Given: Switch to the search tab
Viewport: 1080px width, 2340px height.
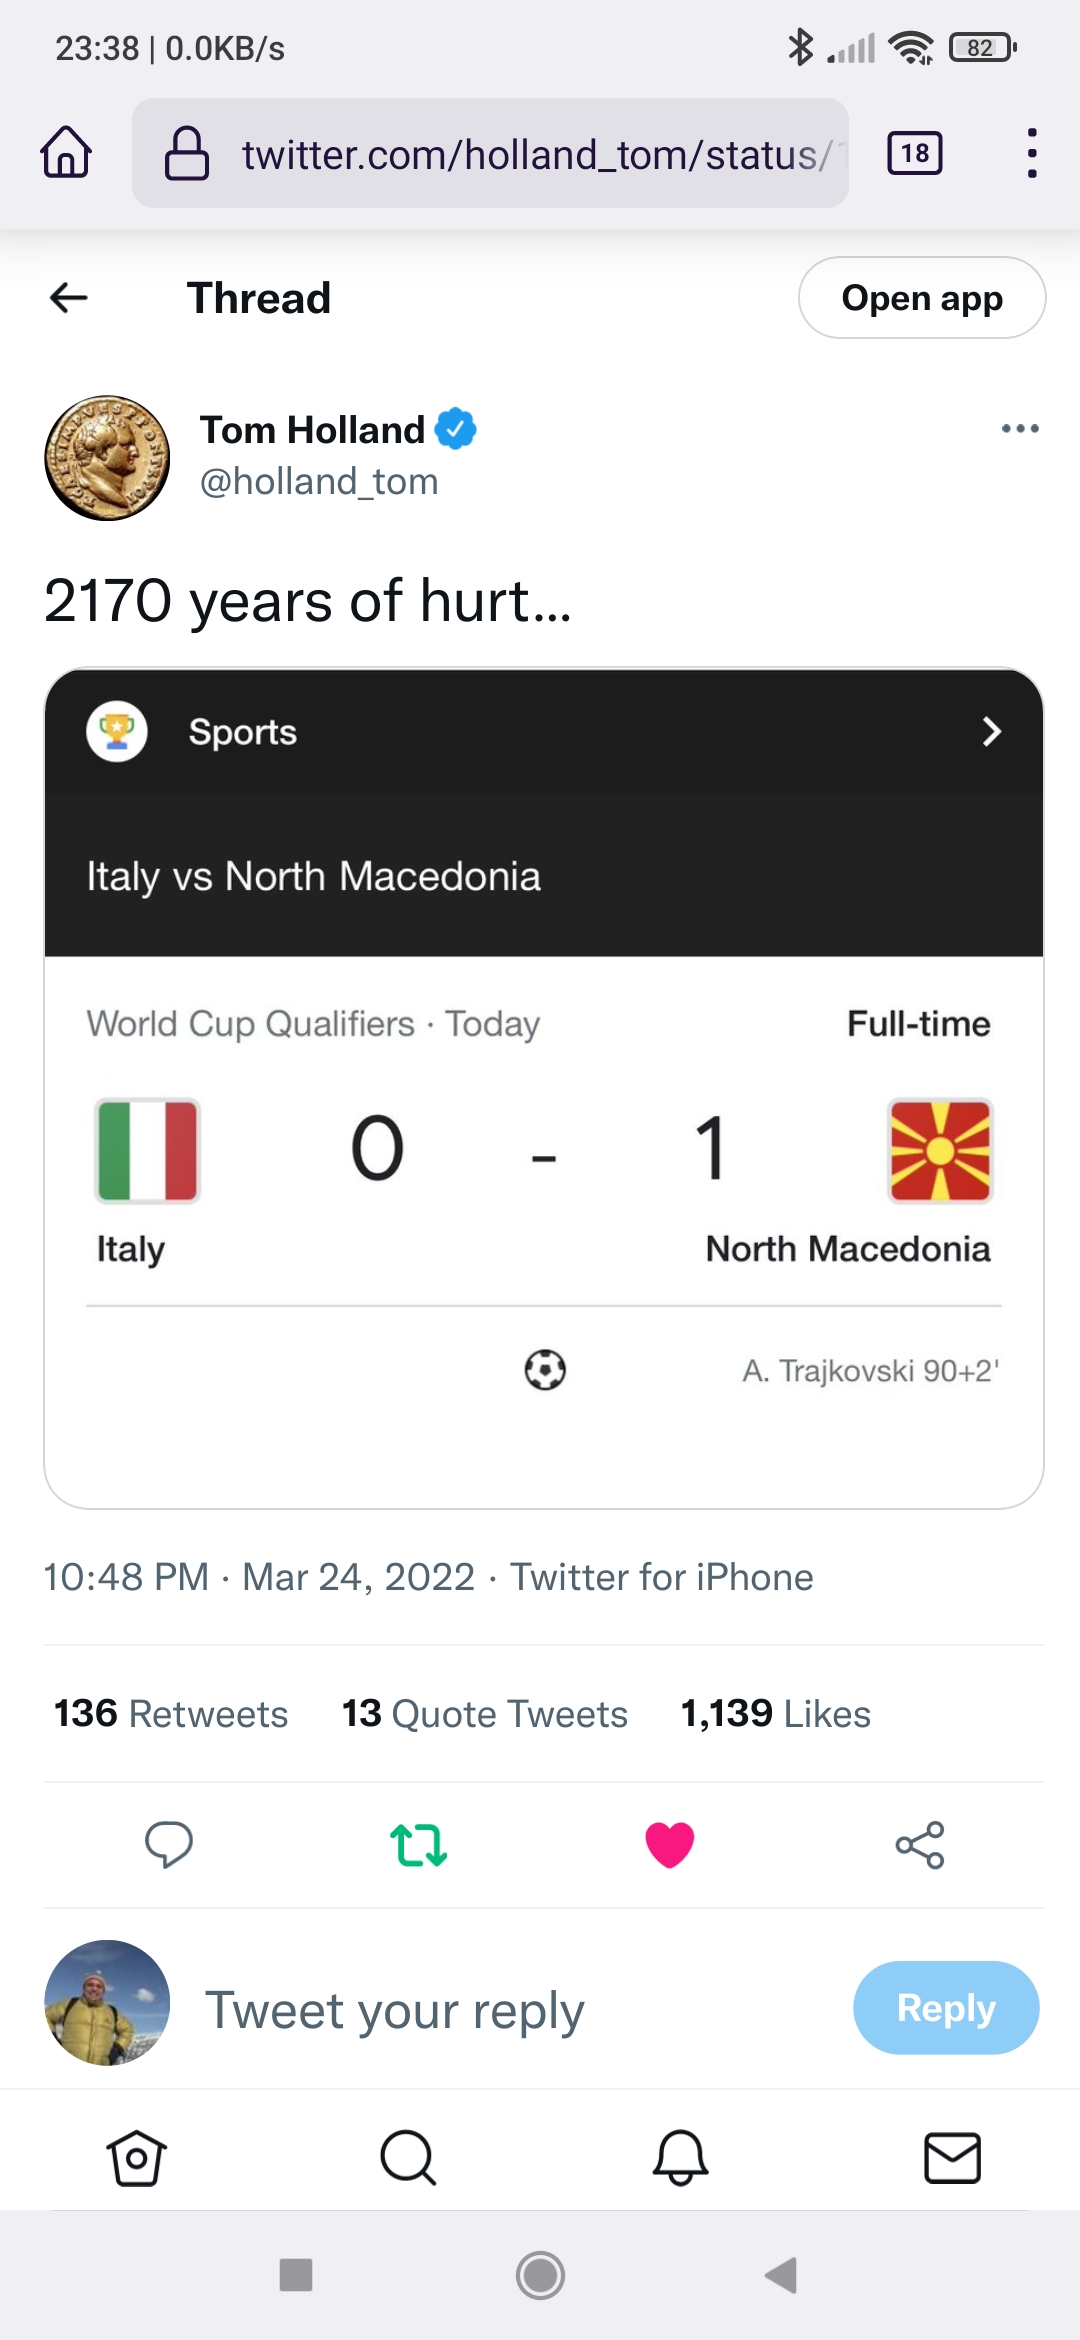Looking at the screenshot, I should (x=408, y=2157).
